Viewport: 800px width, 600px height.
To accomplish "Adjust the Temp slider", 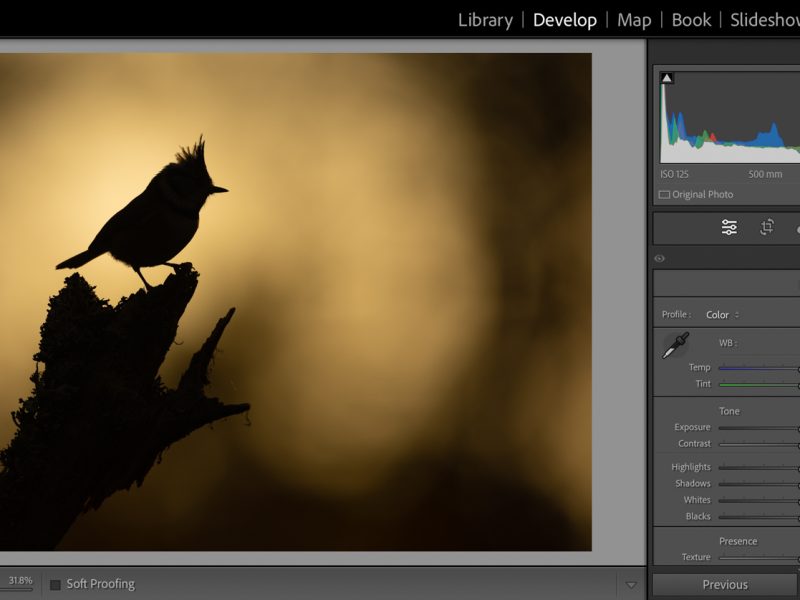I will pyautogui.click(x=758, y=368).
